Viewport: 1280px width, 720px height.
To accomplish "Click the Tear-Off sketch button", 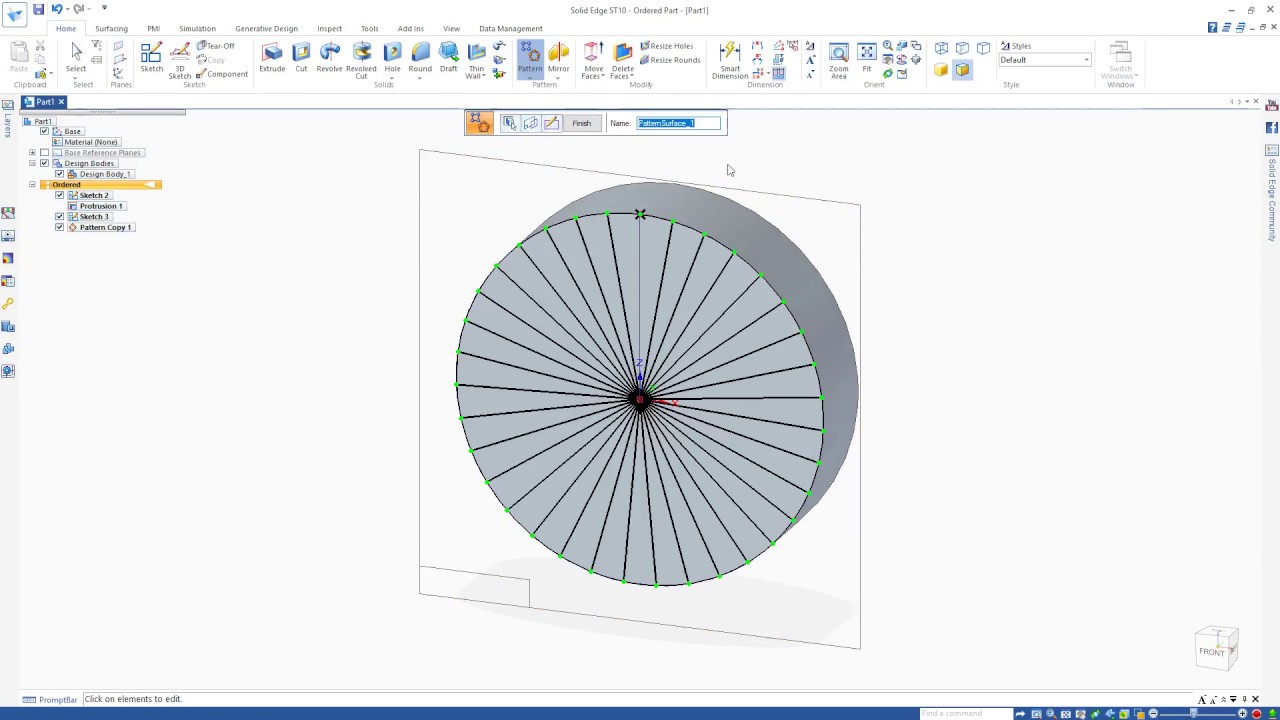I will coord(216,46).
